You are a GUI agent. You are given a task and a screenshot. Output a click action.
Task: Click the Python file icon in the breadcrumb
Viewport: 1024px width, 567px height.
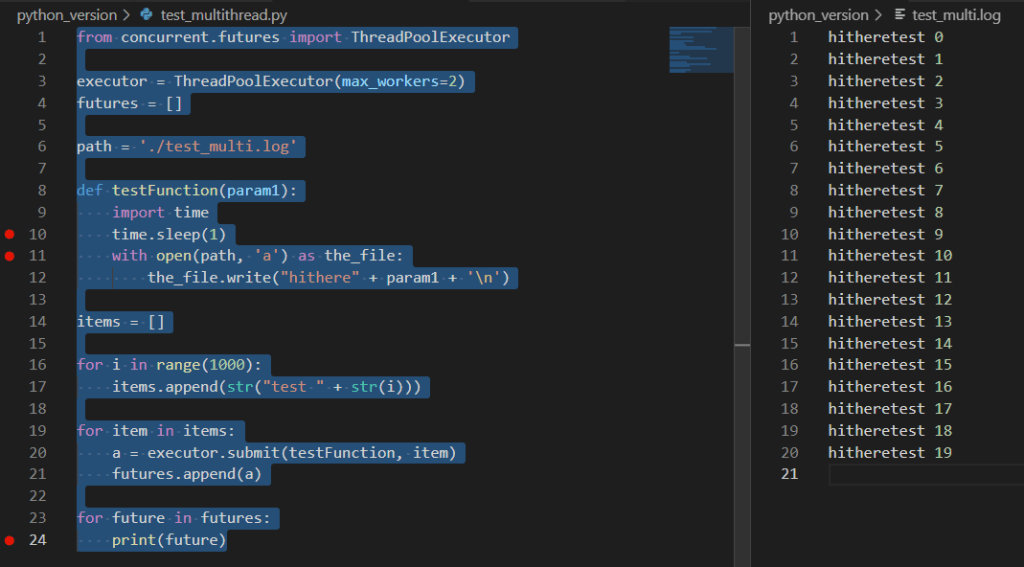[147, 15]
